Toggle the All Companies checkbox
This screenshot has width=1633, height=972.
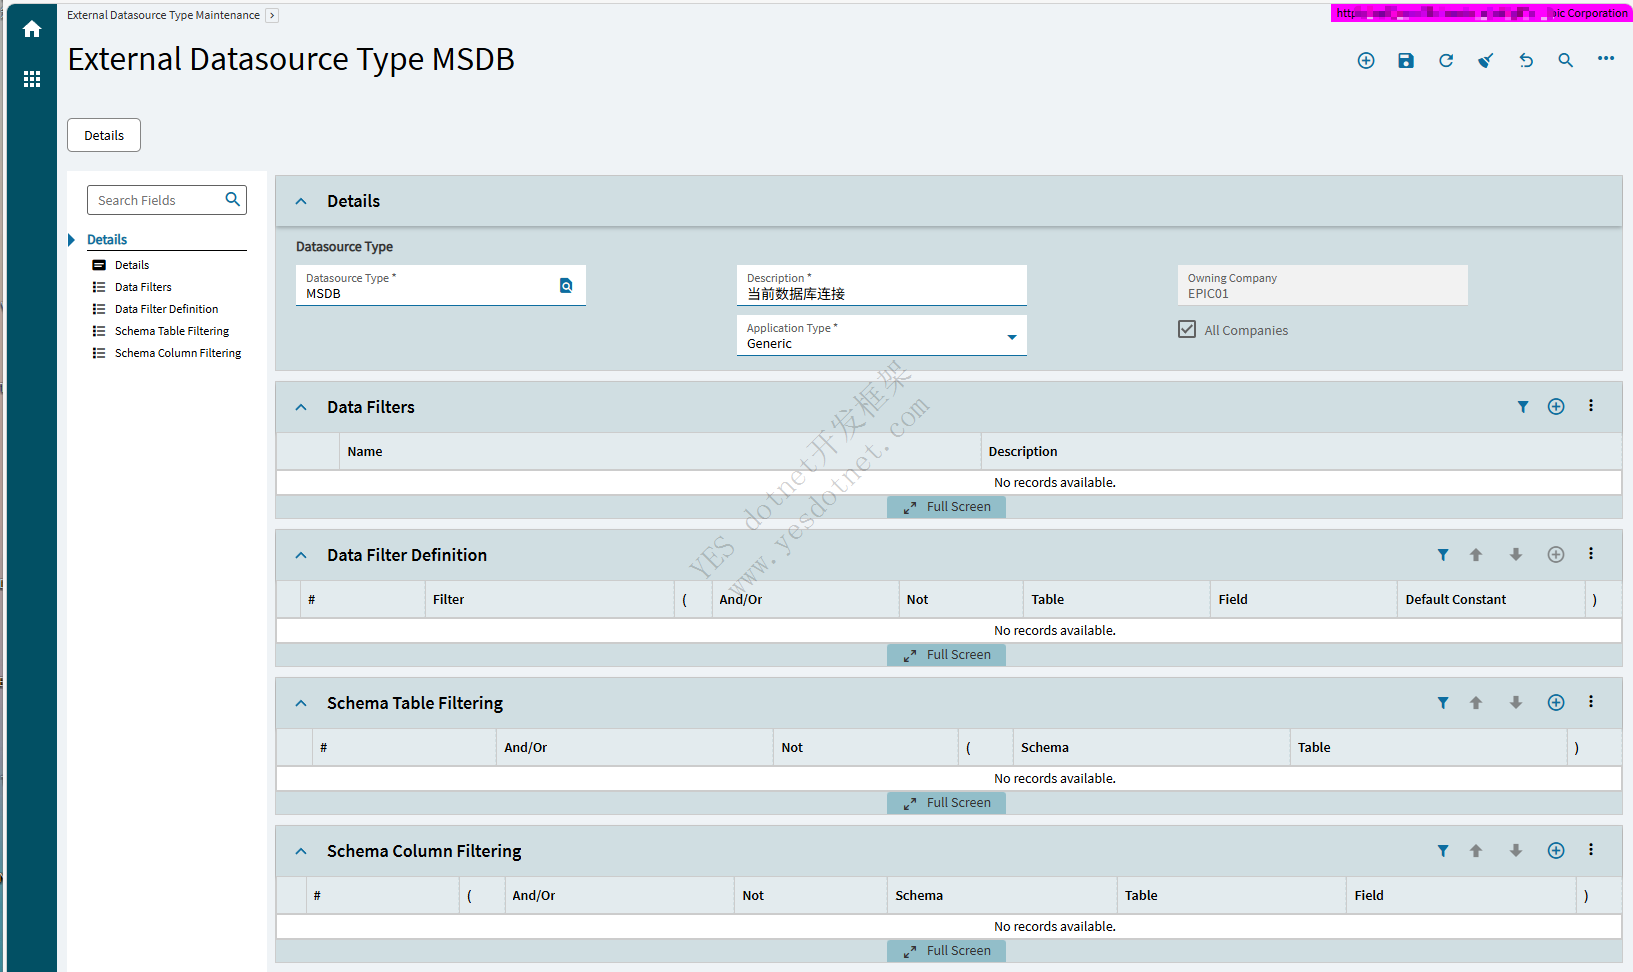(1187, 330)
